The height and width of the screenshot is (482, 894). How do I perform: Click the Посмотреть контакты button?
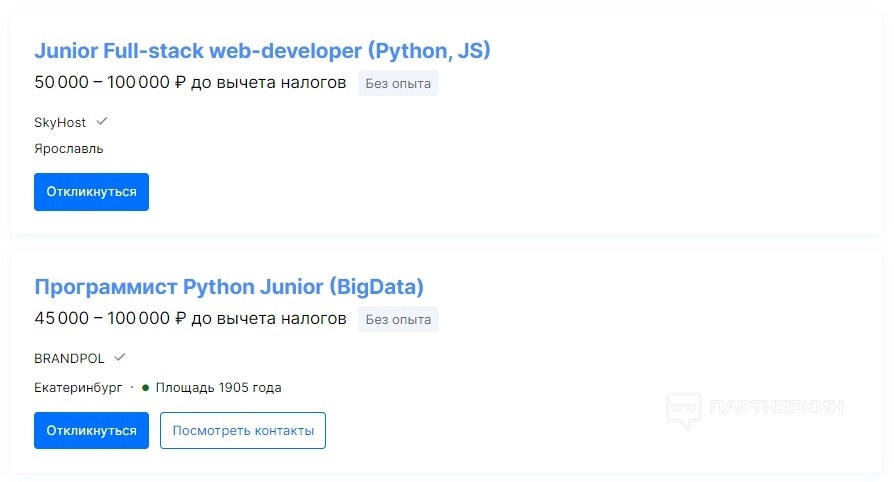point(243,431)
